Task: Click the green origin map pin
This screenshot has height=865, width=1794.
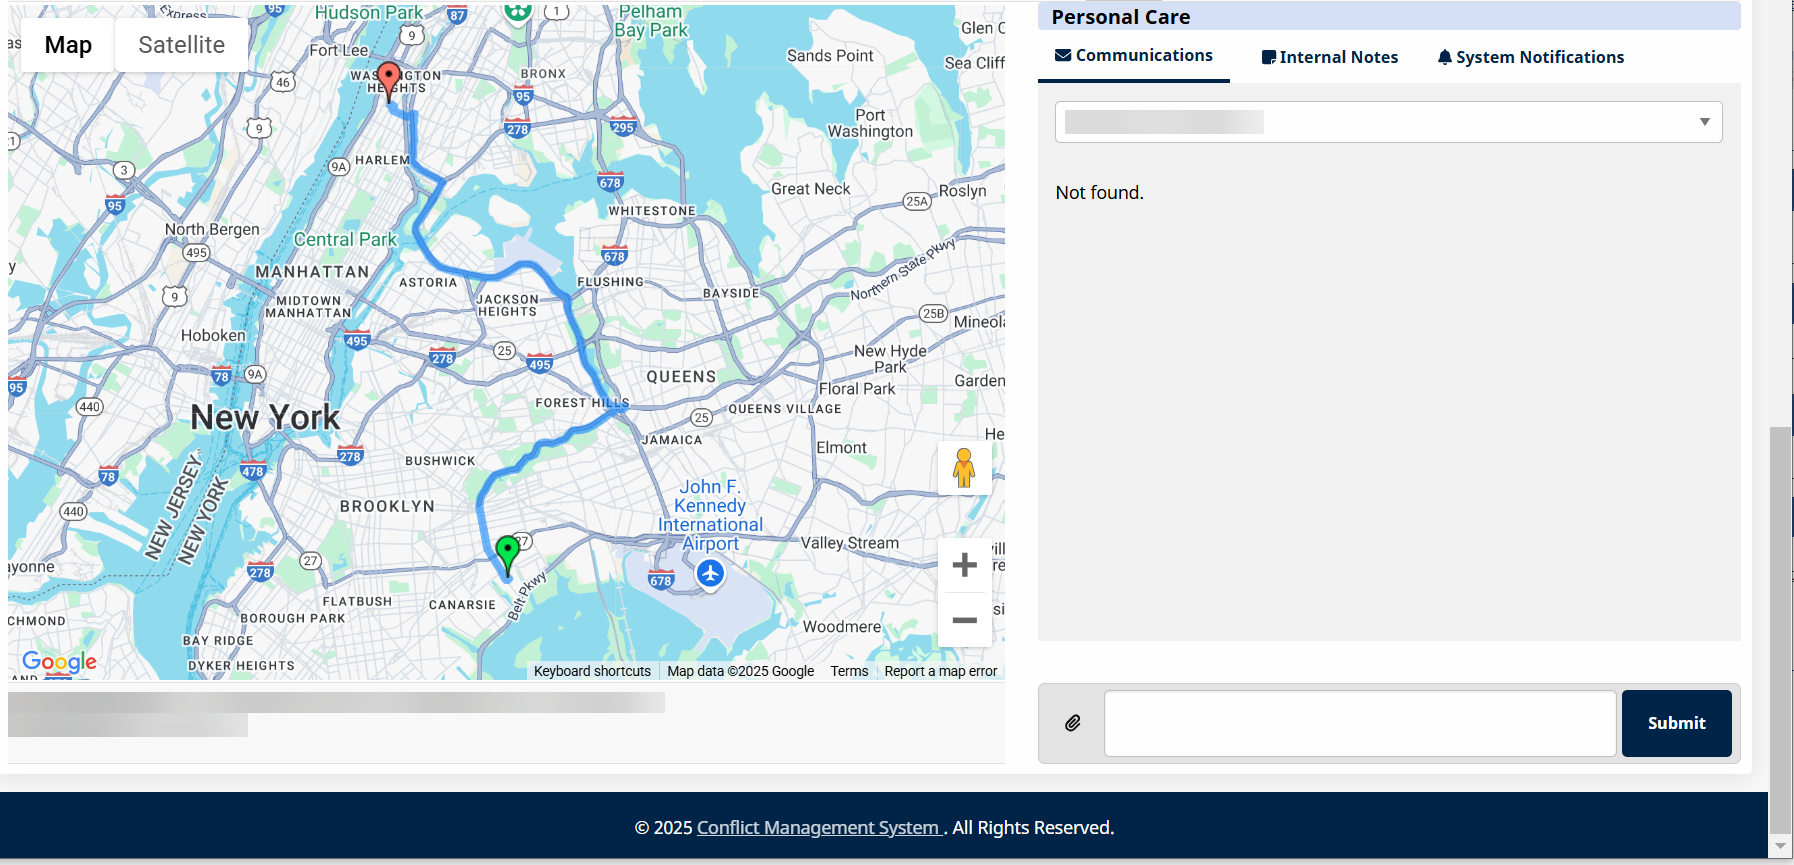Action: (508, 552)
